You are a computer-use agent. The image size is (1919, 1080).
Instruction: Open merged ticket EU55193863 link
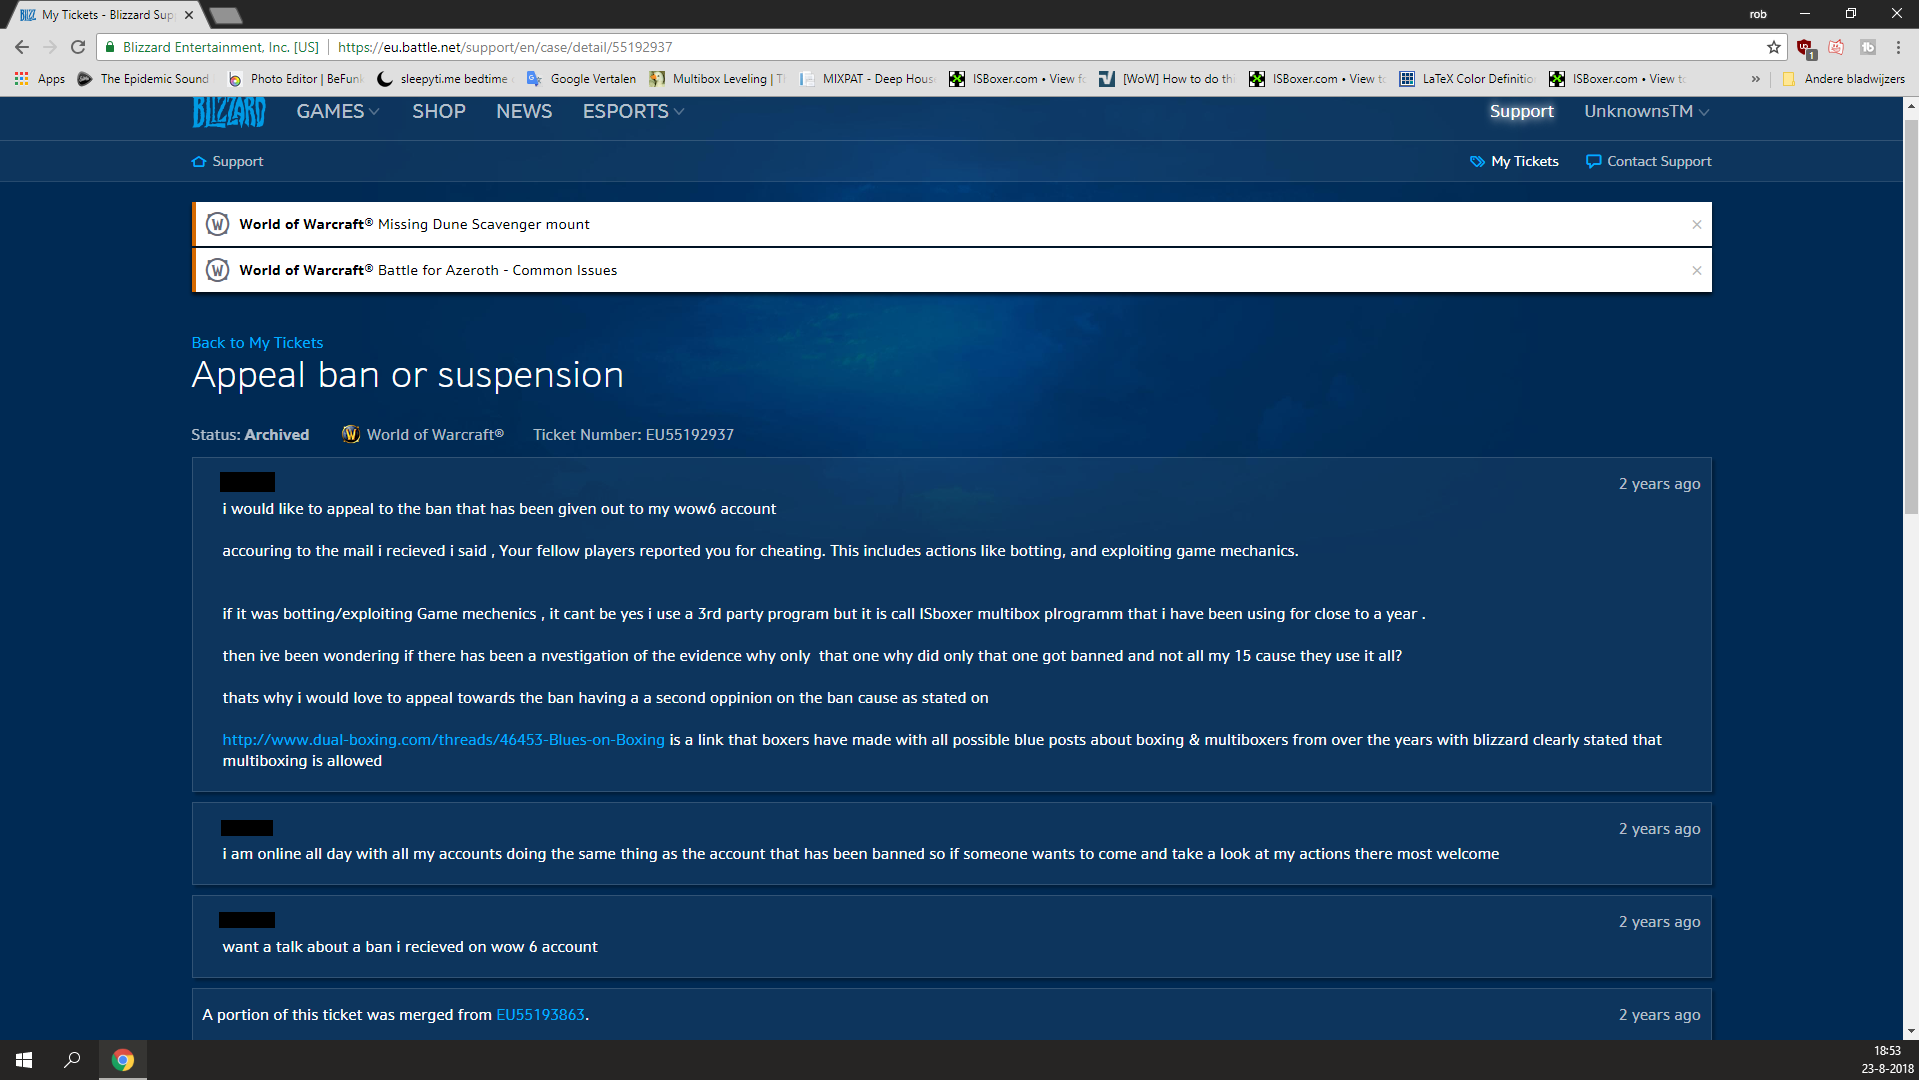click(540, 1015)
